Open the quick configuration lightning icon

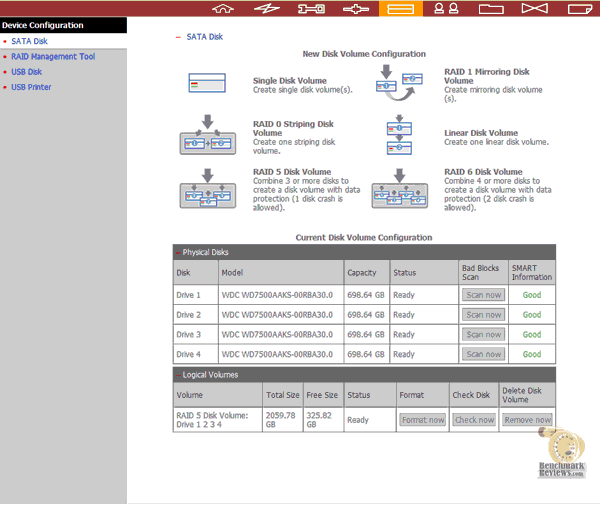[x=267, y=8]
